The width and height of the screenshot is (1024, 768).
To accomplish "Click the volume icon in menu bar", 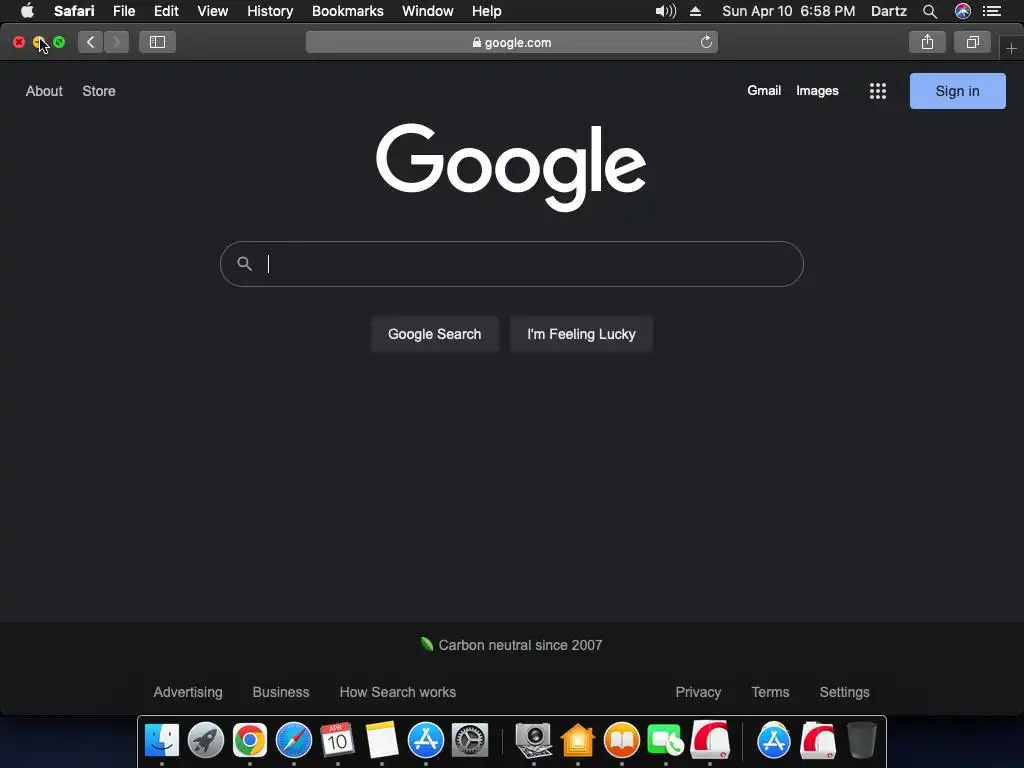I will [x=665, y=11].
